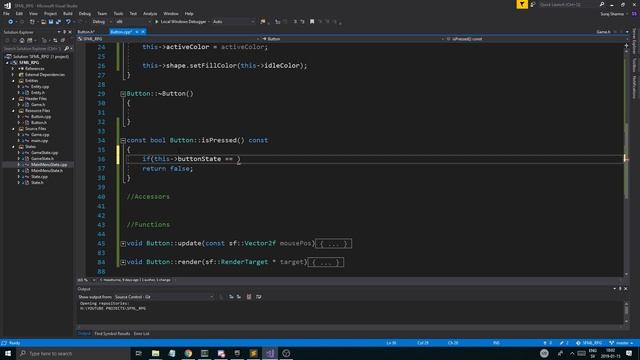The width and height of the screenshot is (640, 360).
Task: Open File Explorer from the taskbar
Action: point(156,353)
